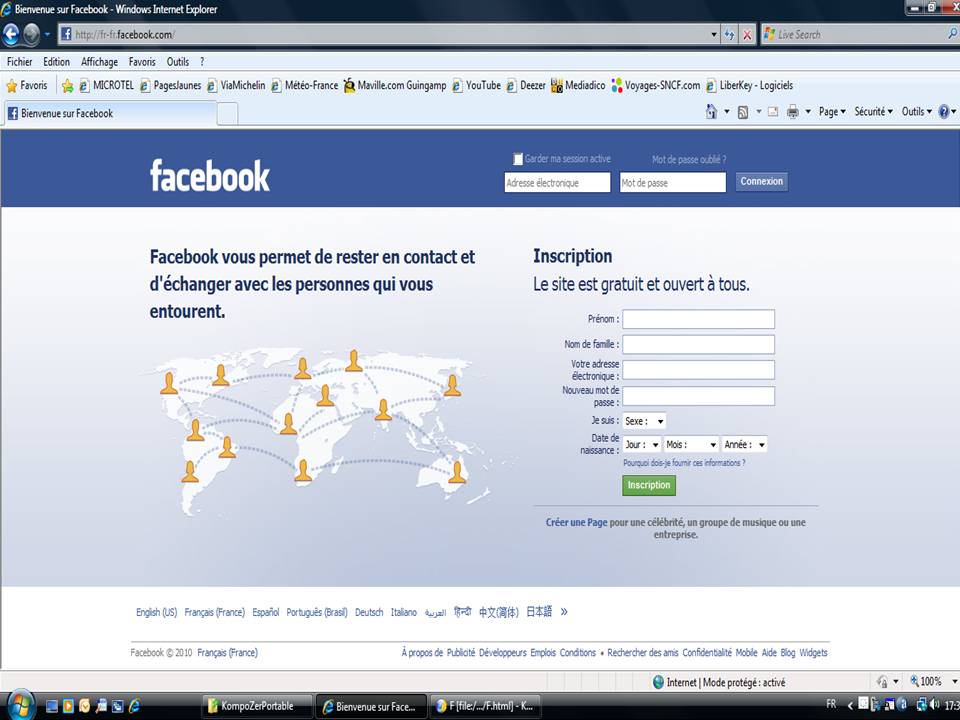This screenshot has width=960, height=720.
Task: Open the Affichage menu
Action: [x=99, y=62]
